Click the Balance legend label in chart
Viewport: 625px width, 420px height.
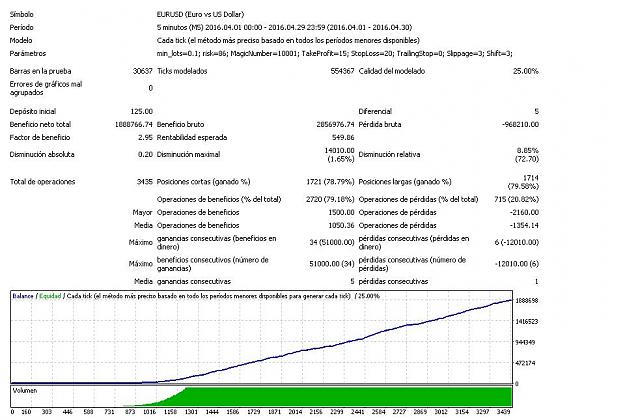tap(23, 296)
